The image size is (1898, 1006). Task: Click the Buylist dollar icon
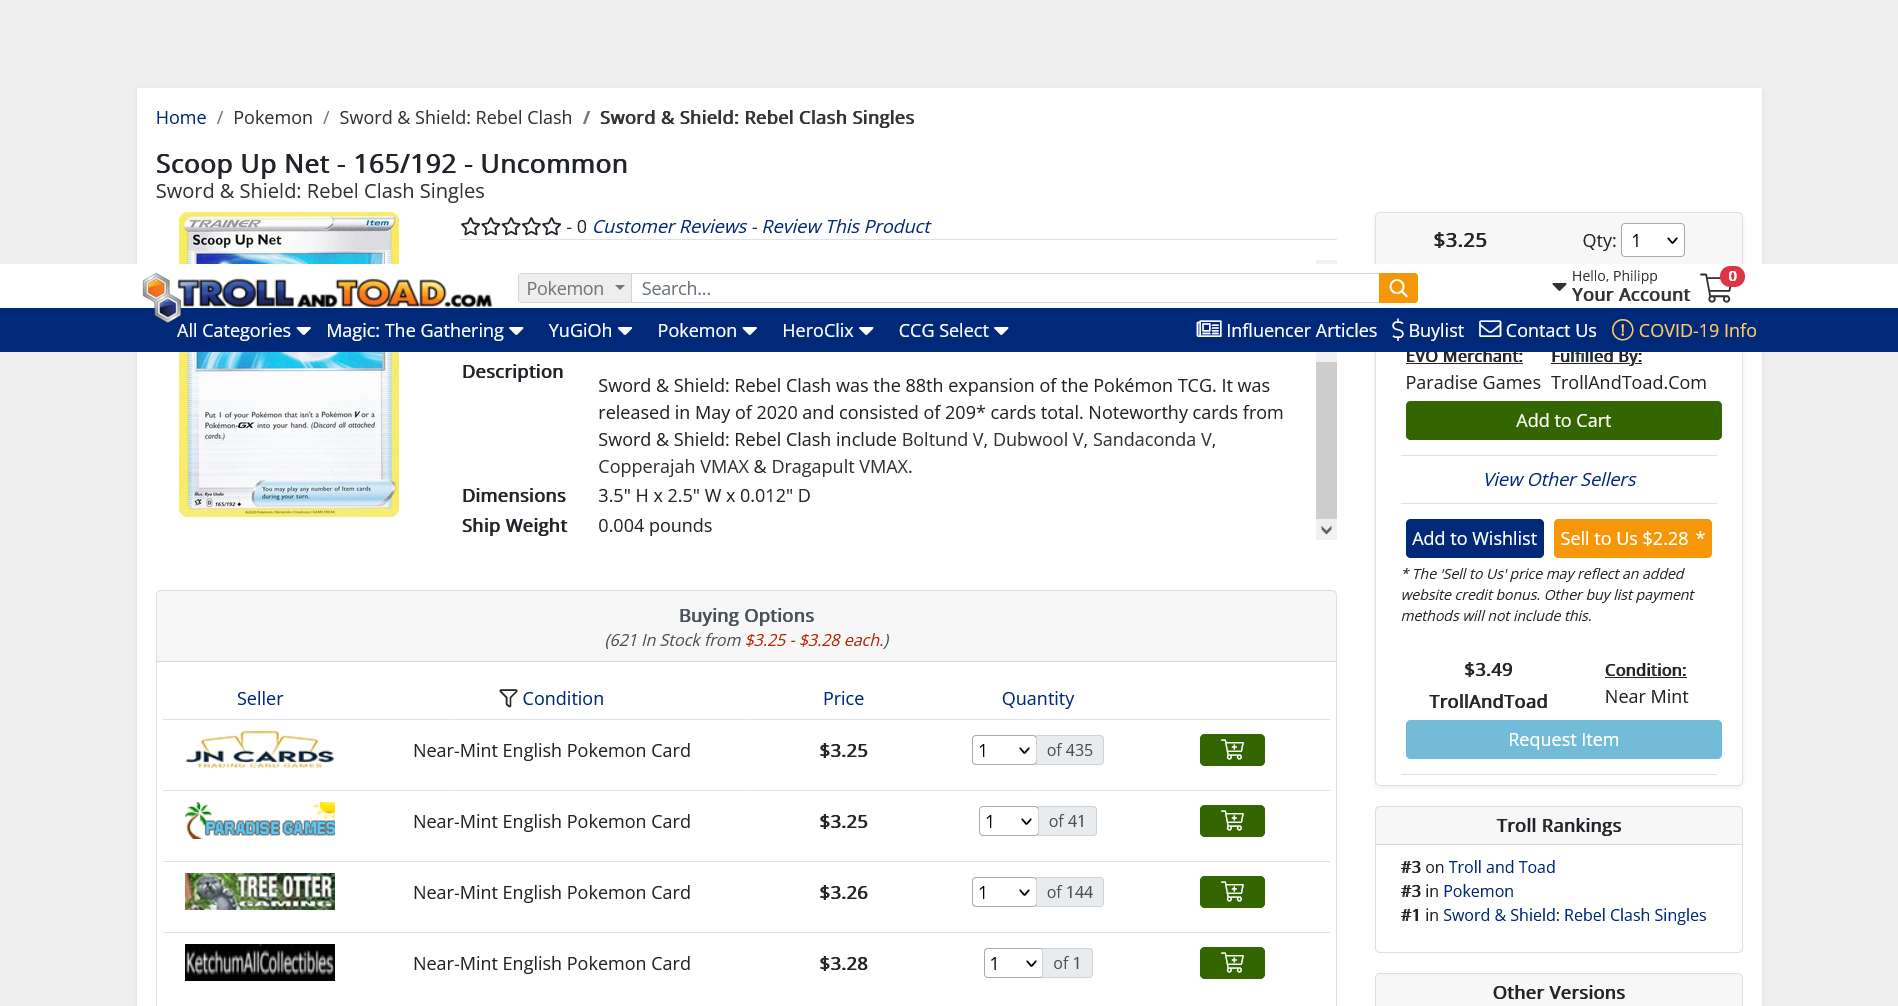(1398, 330)
